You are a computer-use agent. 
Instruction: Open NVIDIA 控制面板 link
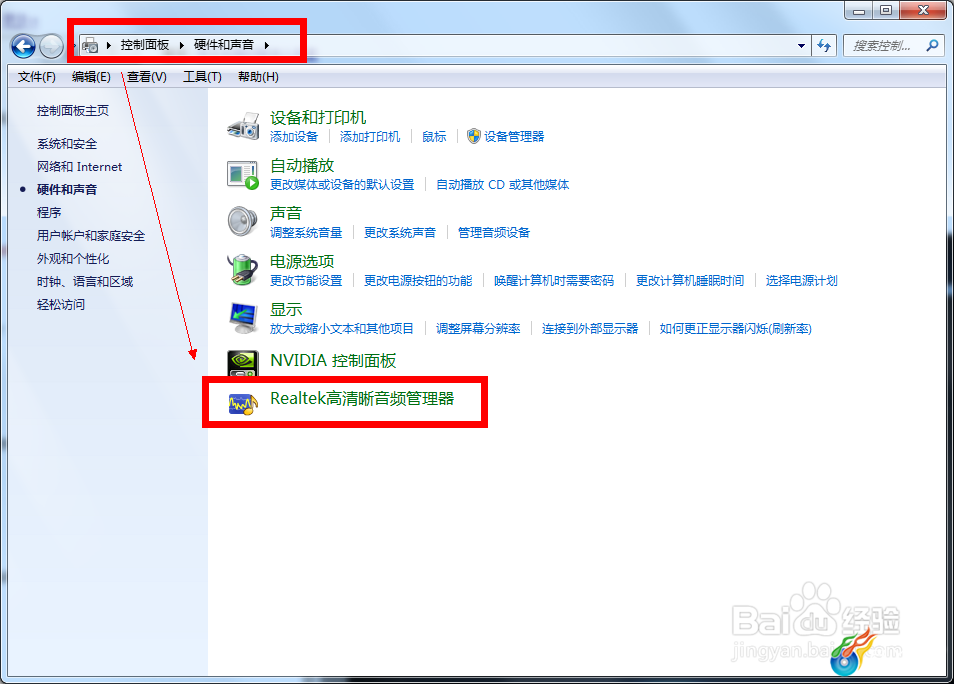333,361
